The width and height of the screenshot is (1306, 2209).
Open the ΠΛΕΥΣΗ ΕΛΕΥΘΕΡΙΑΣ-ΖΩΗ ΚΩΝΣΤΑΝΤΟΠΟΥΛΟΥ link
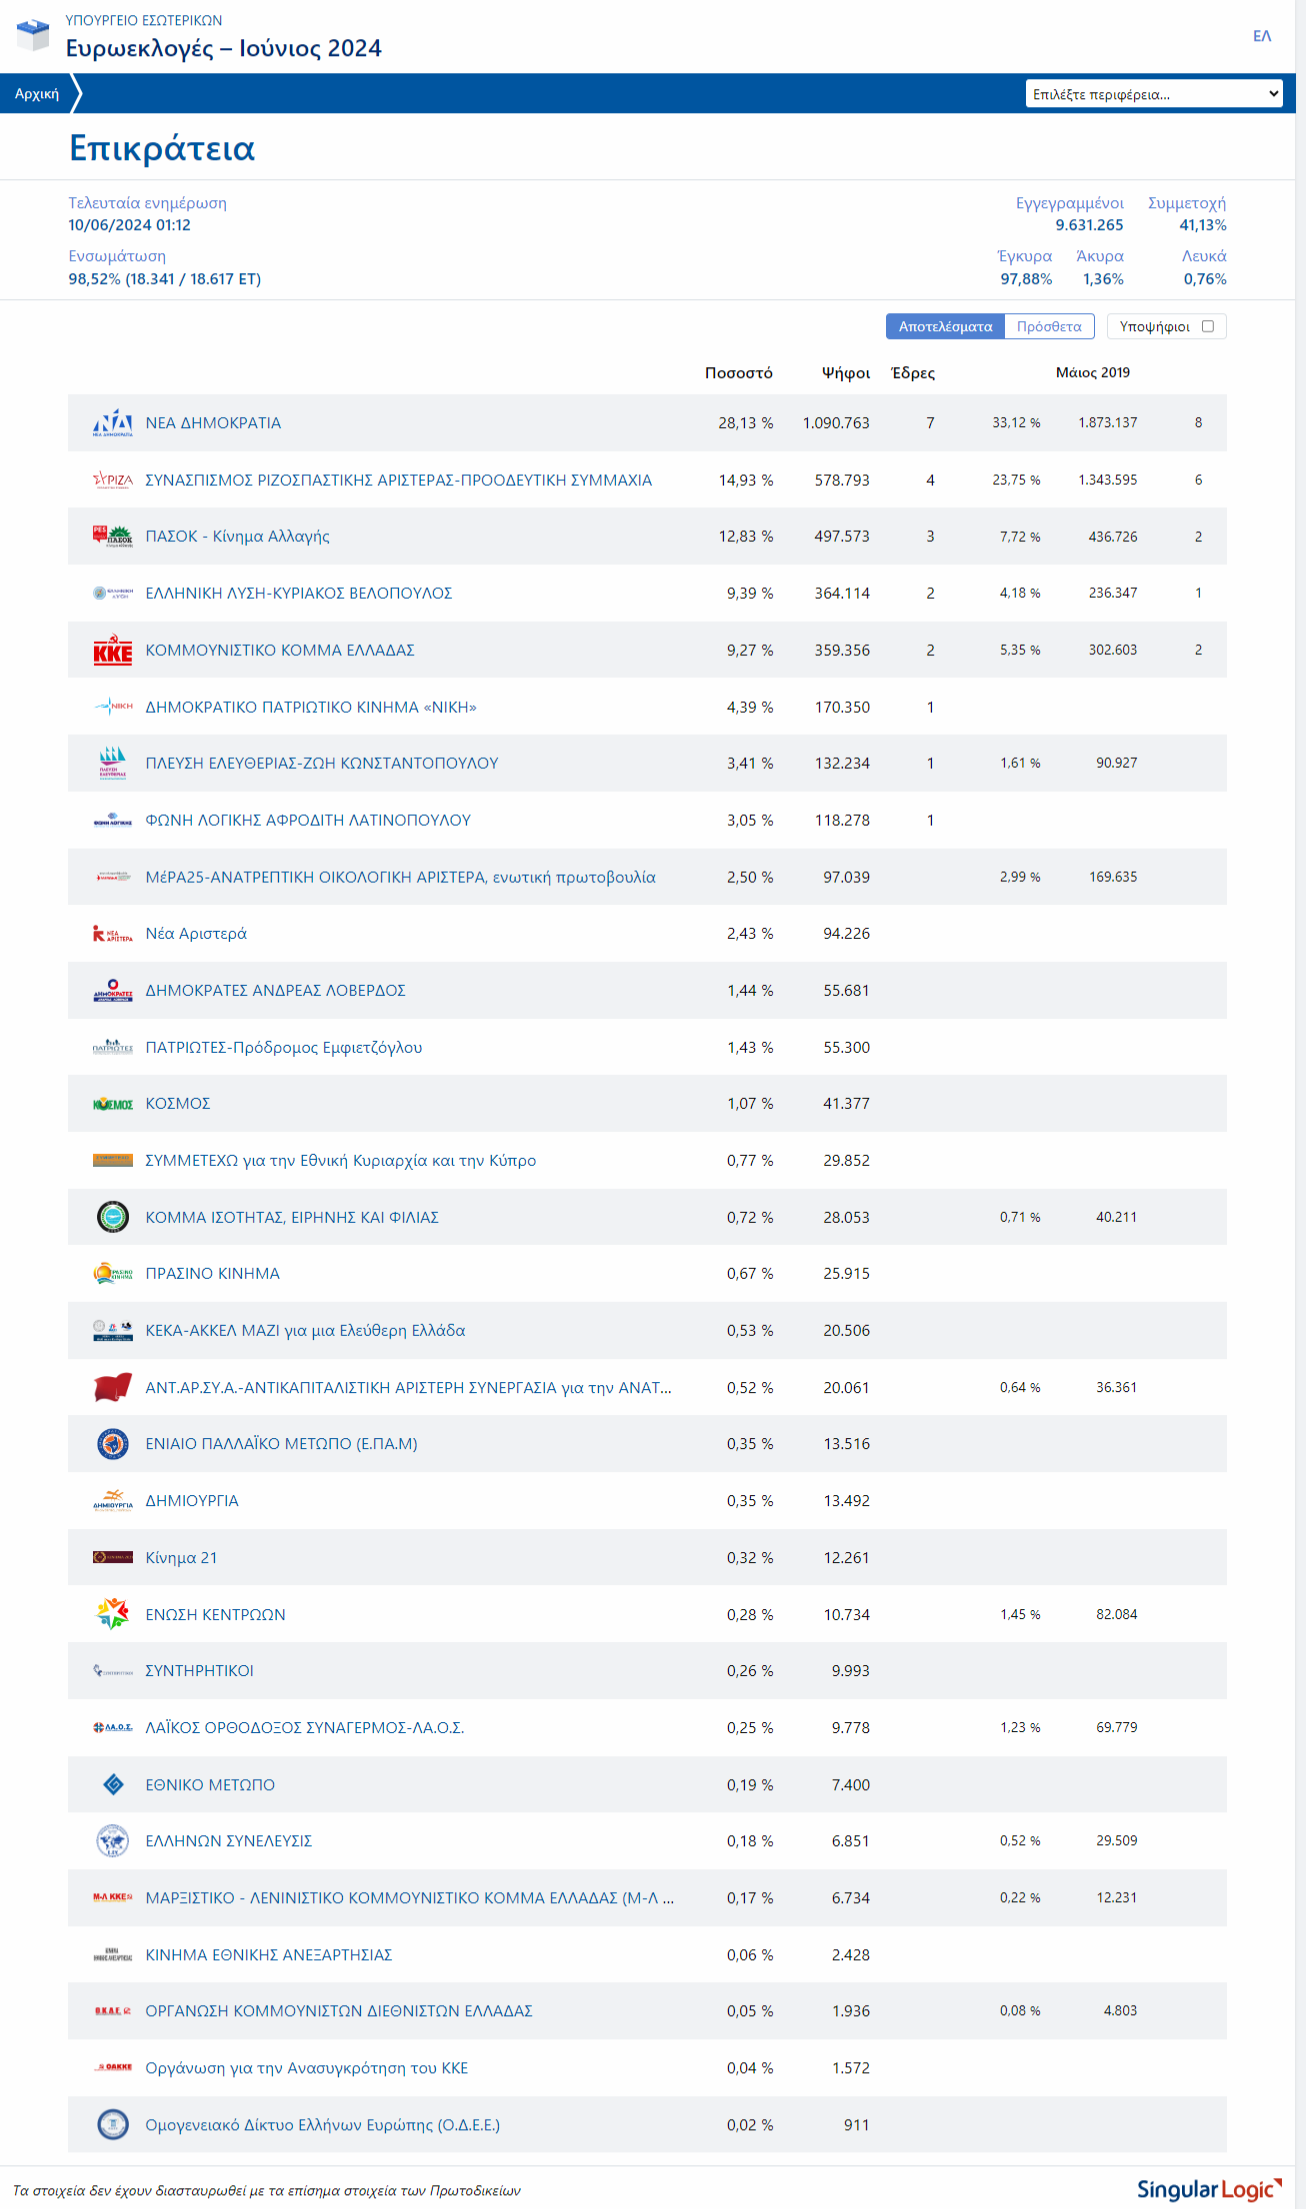(322, 763)
